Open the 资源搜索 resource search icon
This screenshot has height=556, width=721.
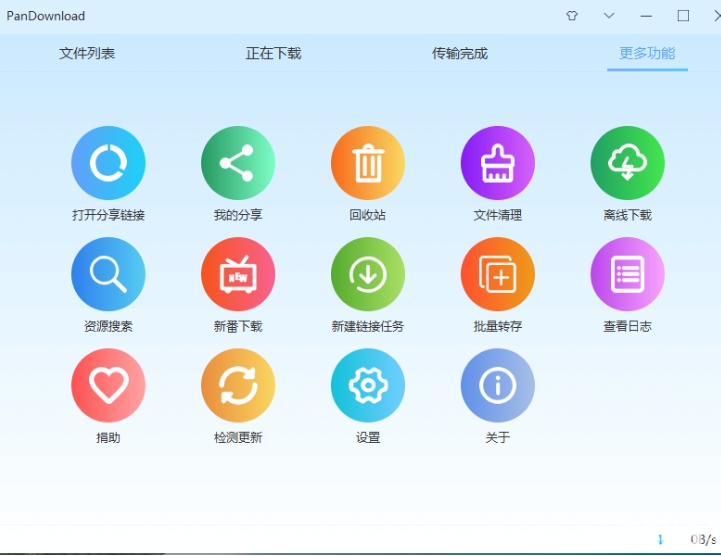click(108, 274)
